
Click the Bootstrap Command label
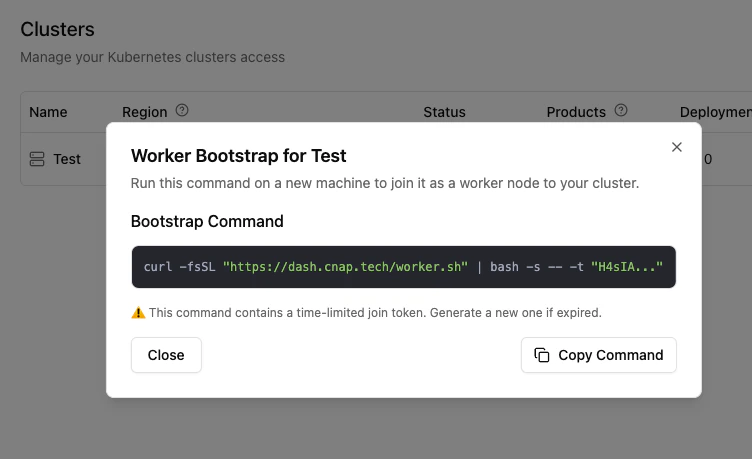tap(207, 221)
